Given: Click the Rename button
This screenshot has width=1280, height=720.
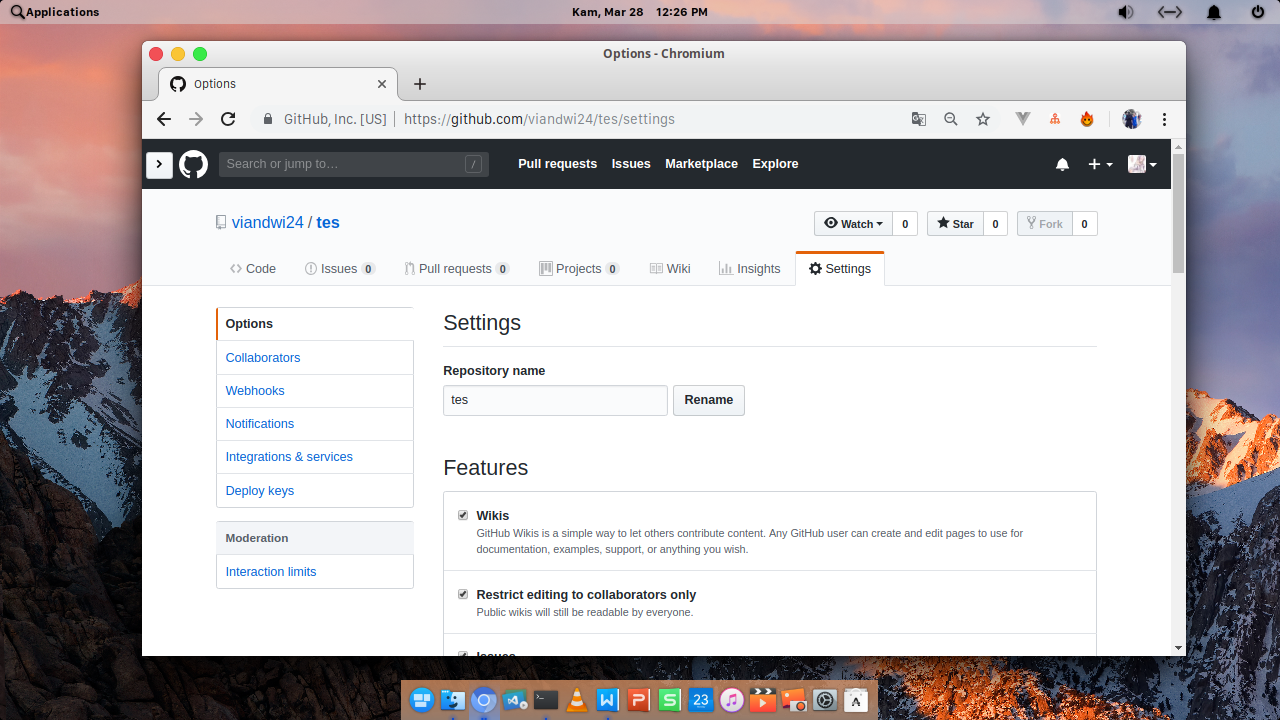Looking at the screenshot, I should click(x=709, y=400).
